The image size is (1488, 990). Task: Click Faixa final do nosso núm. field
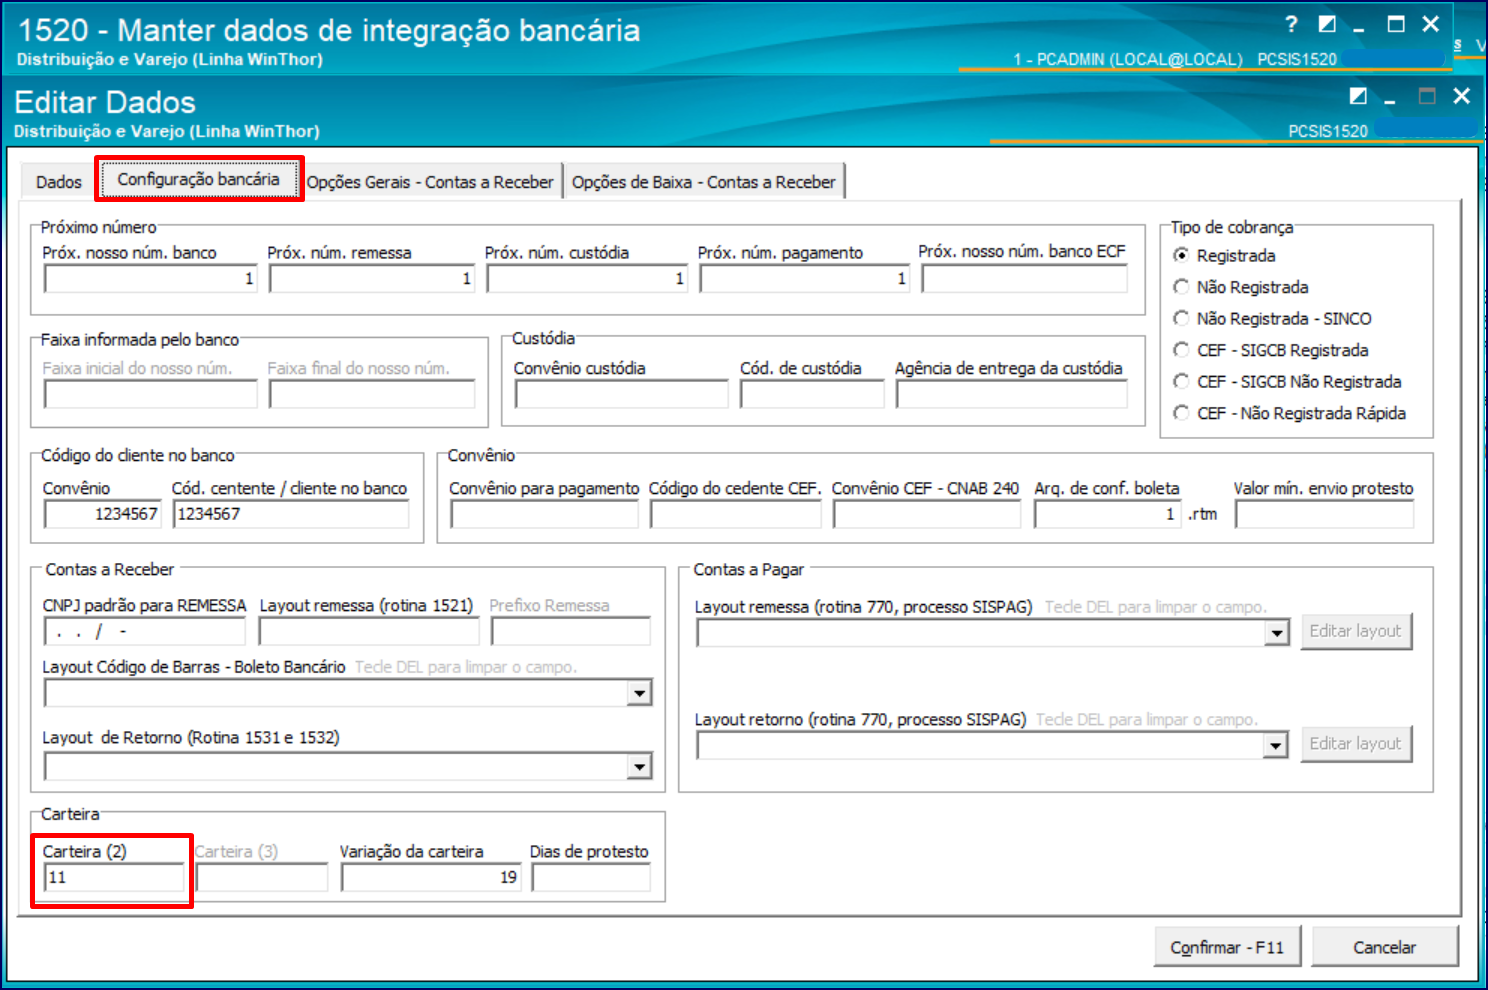(371, 395)
